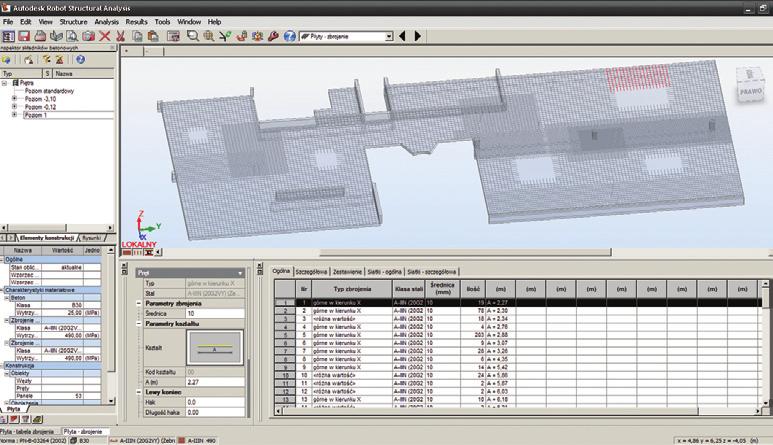773x445 pixels.
Task: Open the Pręt panel header dropdown
Action: pyautogui.click(x=240, y=273)
